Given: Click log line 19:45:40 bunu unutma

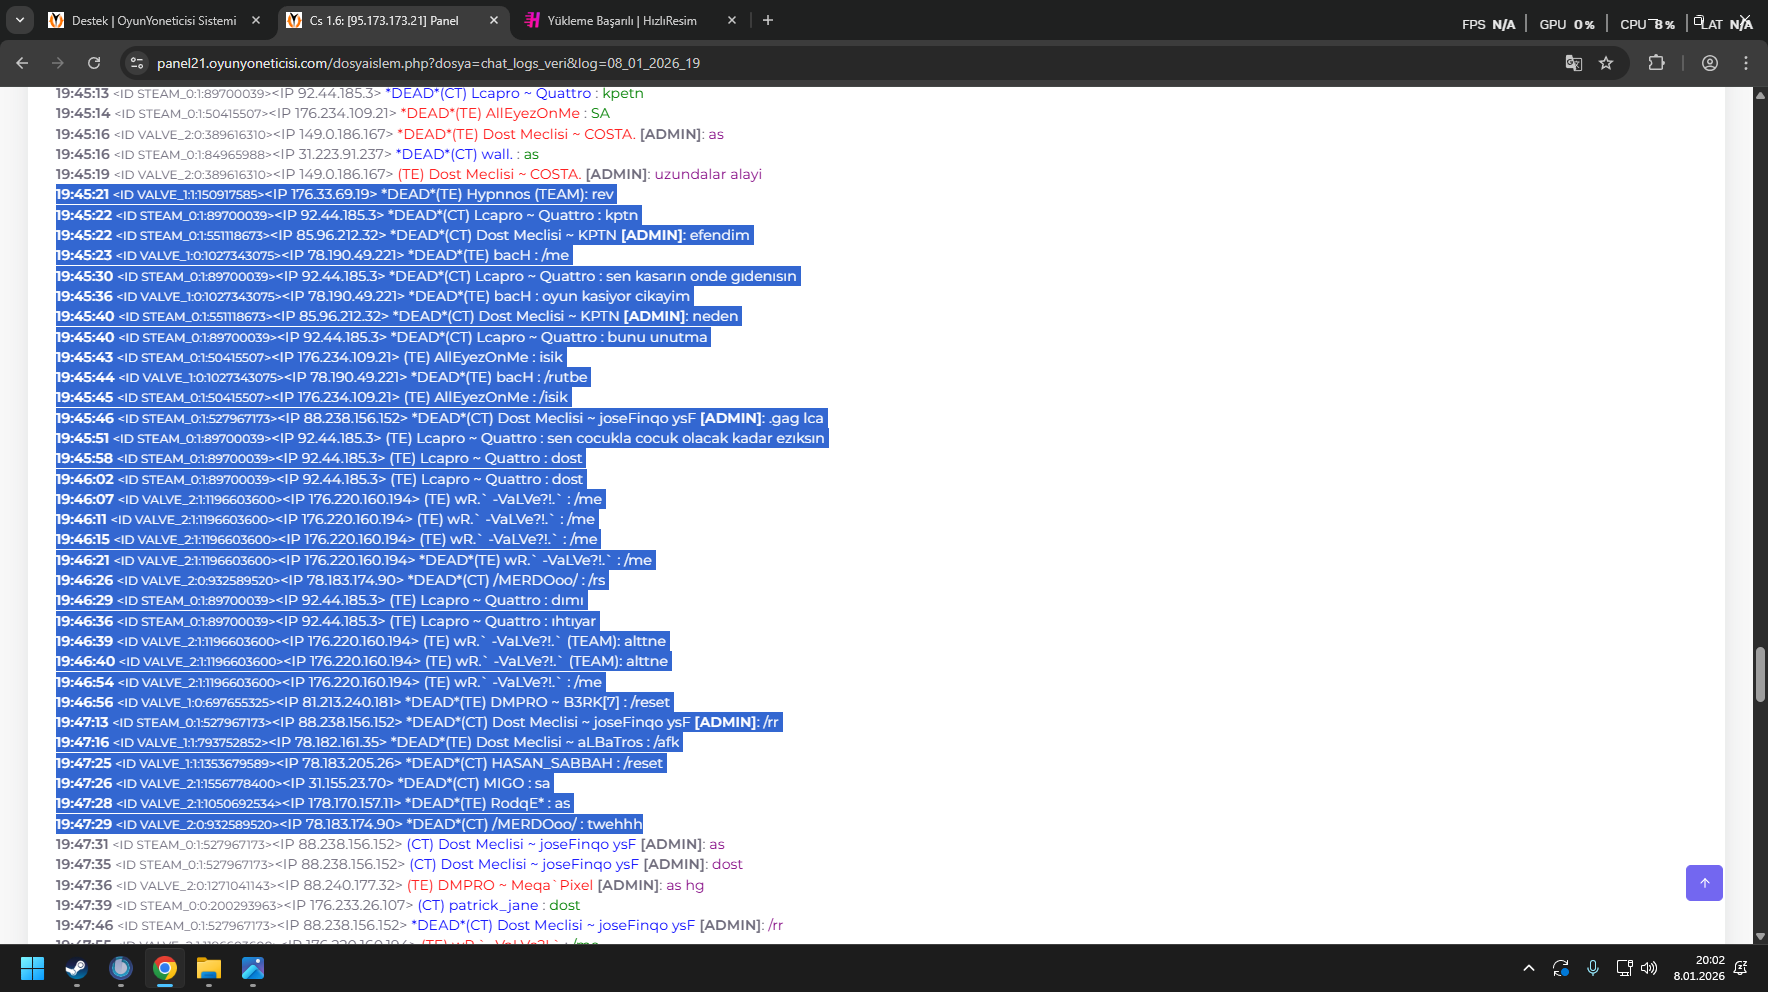Looking at the screenshot, I should 383,337.
